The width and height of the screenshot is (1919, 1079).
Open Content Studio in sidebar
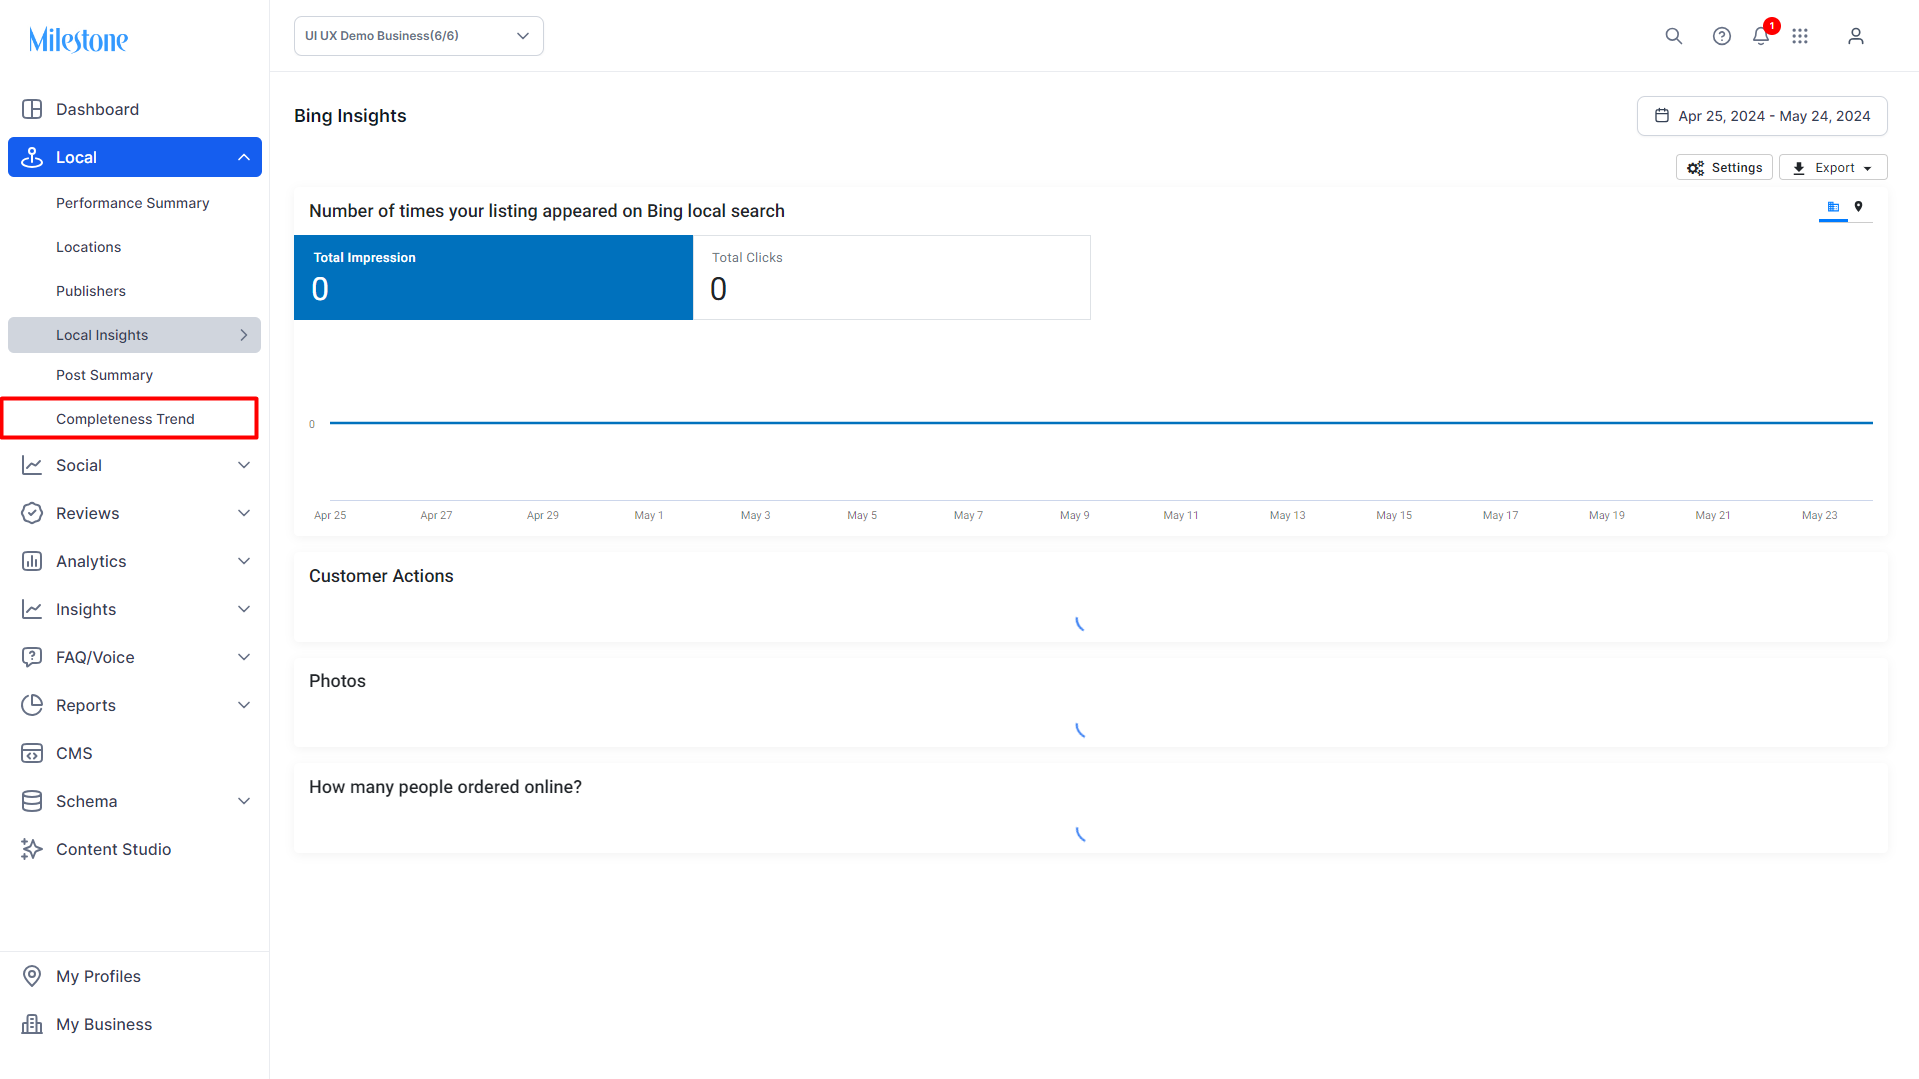point(113,849)
